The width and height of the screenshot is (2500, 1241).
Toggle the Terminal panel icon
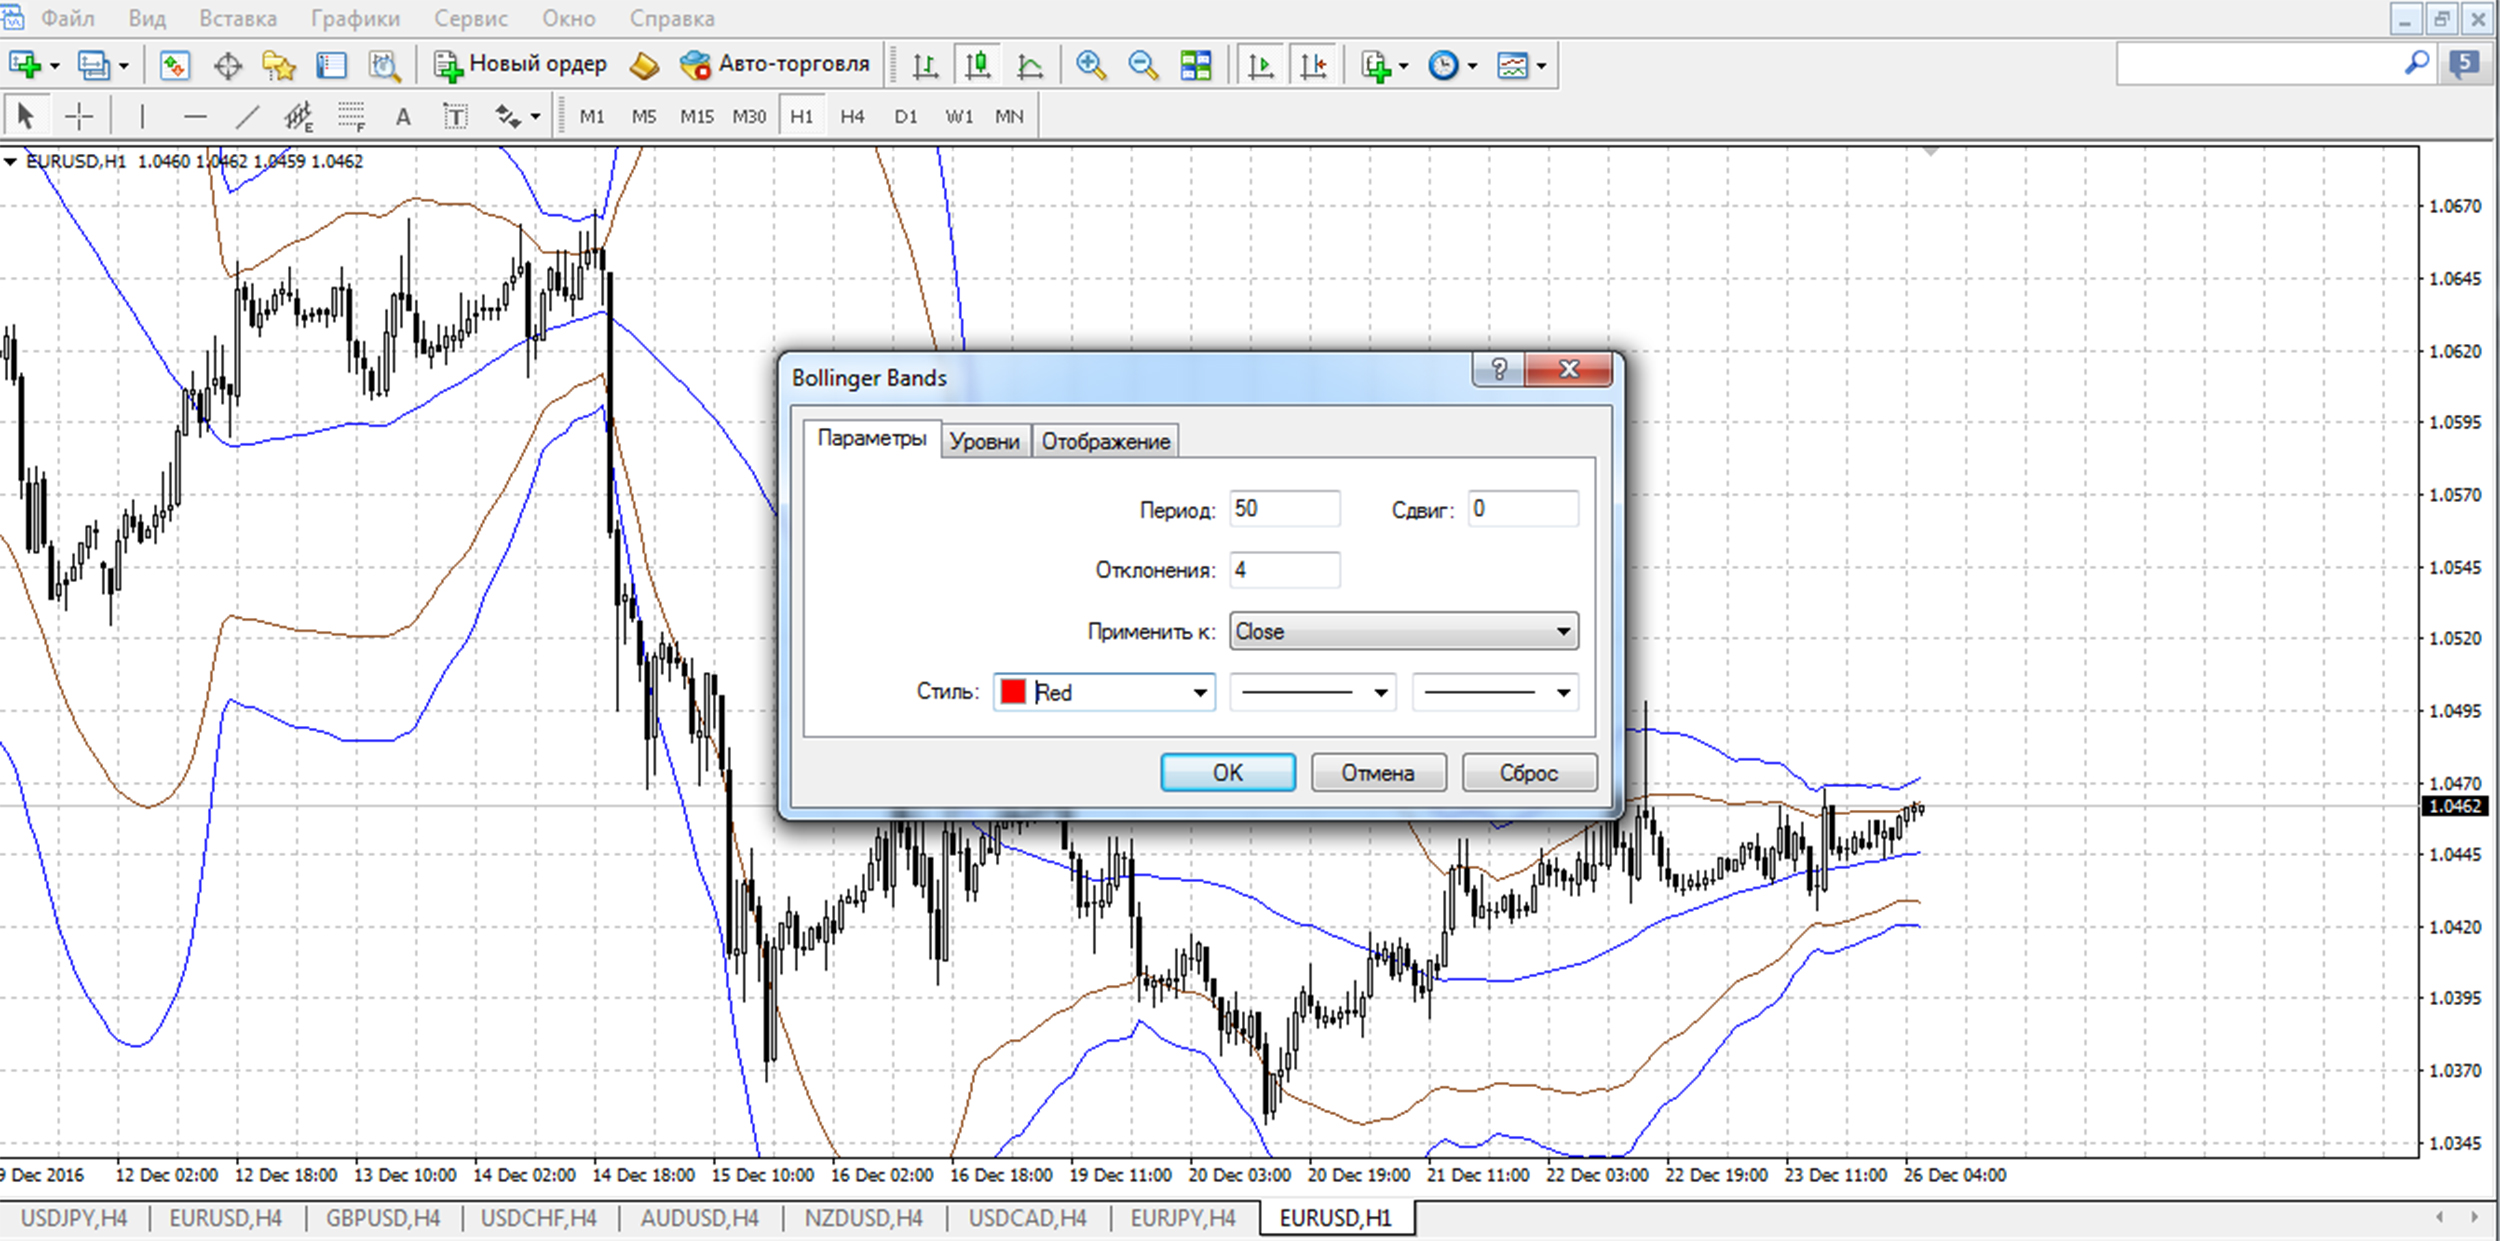click(331, 66)
